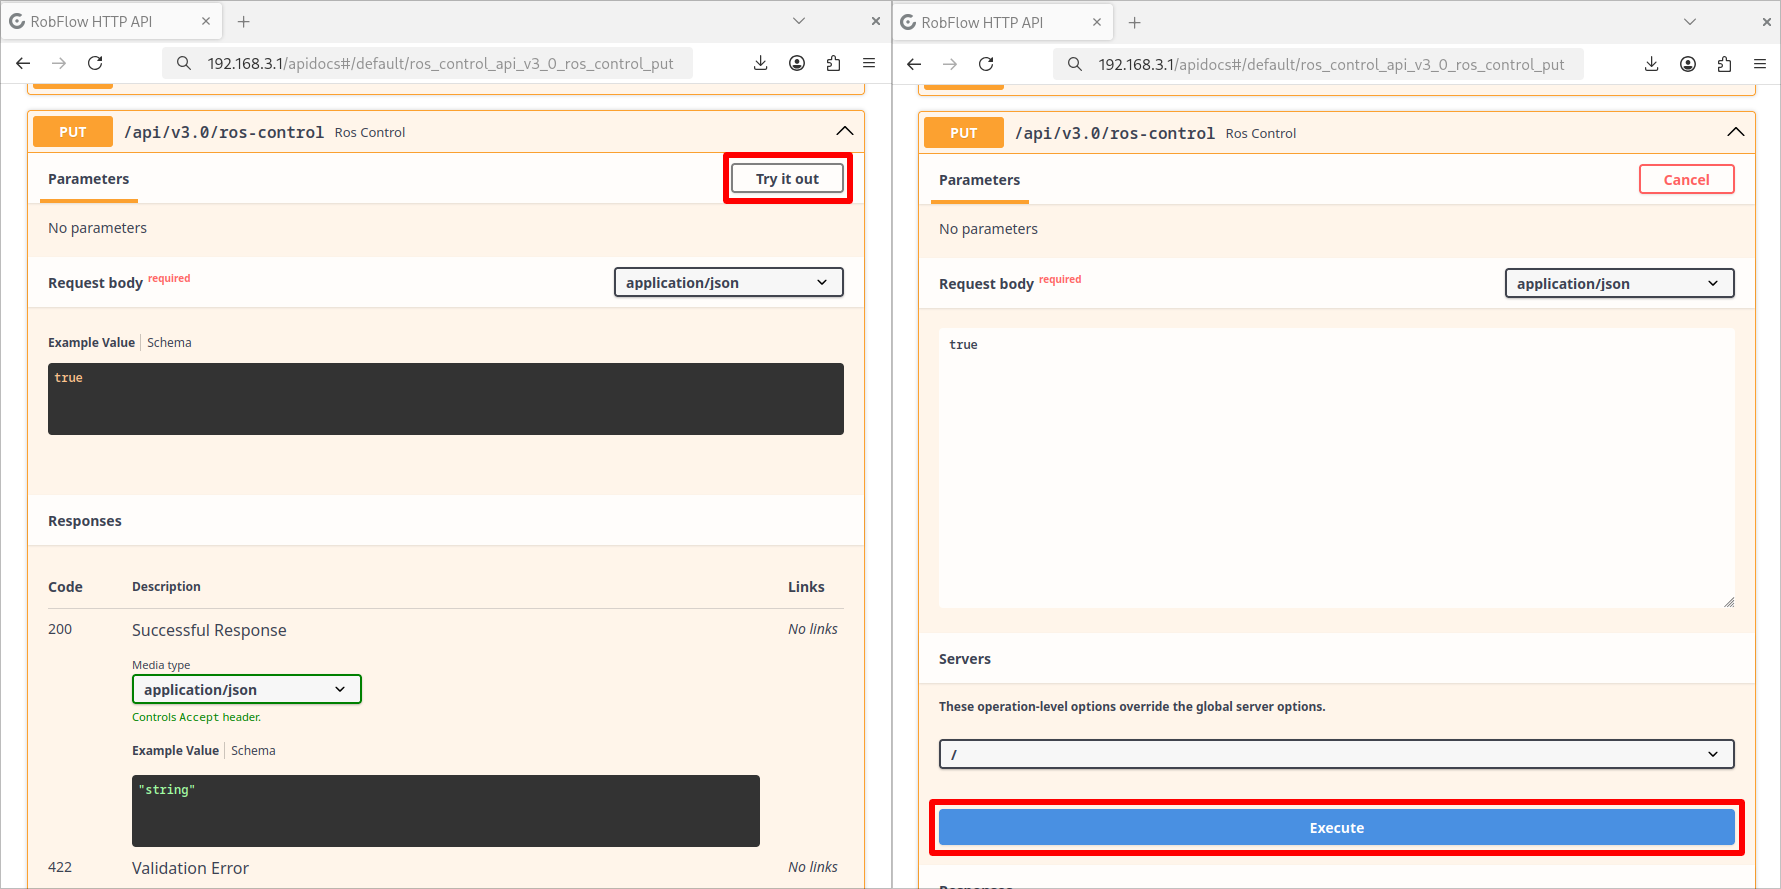Image resolution: width=1781 pixels, height=889 pixels.
Task: Open account icon in left browser window
Action: (x=797, y=63)
